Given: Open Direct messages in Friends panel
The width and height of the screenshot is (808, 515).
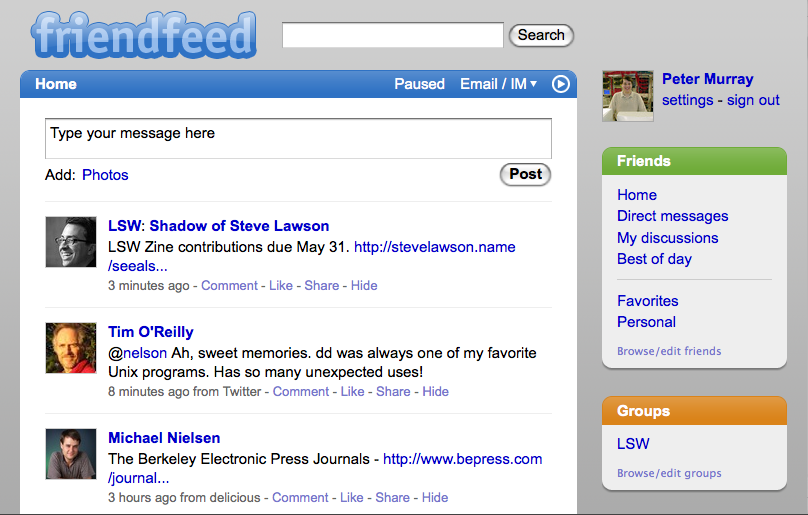Looking at the screenshot, I should coord(672,216).
